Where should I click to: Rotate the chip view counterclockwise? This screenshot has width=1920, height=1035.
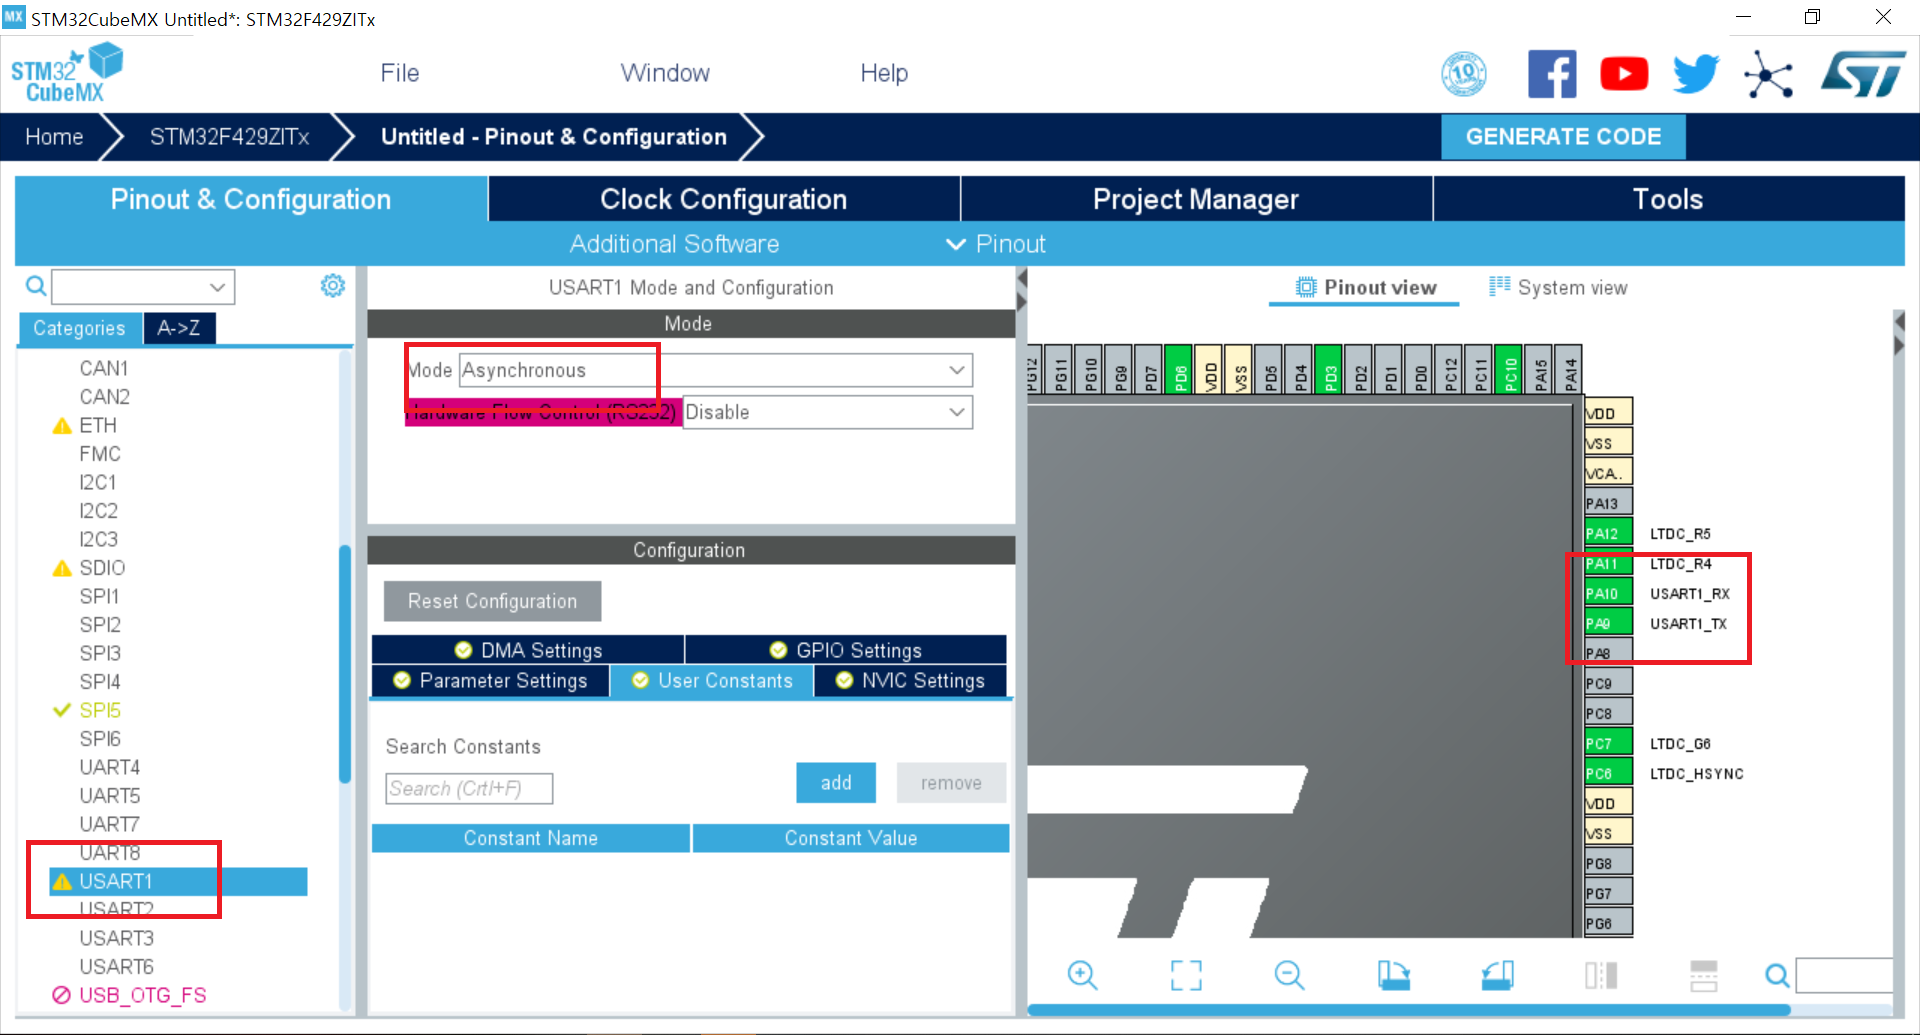tap(1497, 974)
